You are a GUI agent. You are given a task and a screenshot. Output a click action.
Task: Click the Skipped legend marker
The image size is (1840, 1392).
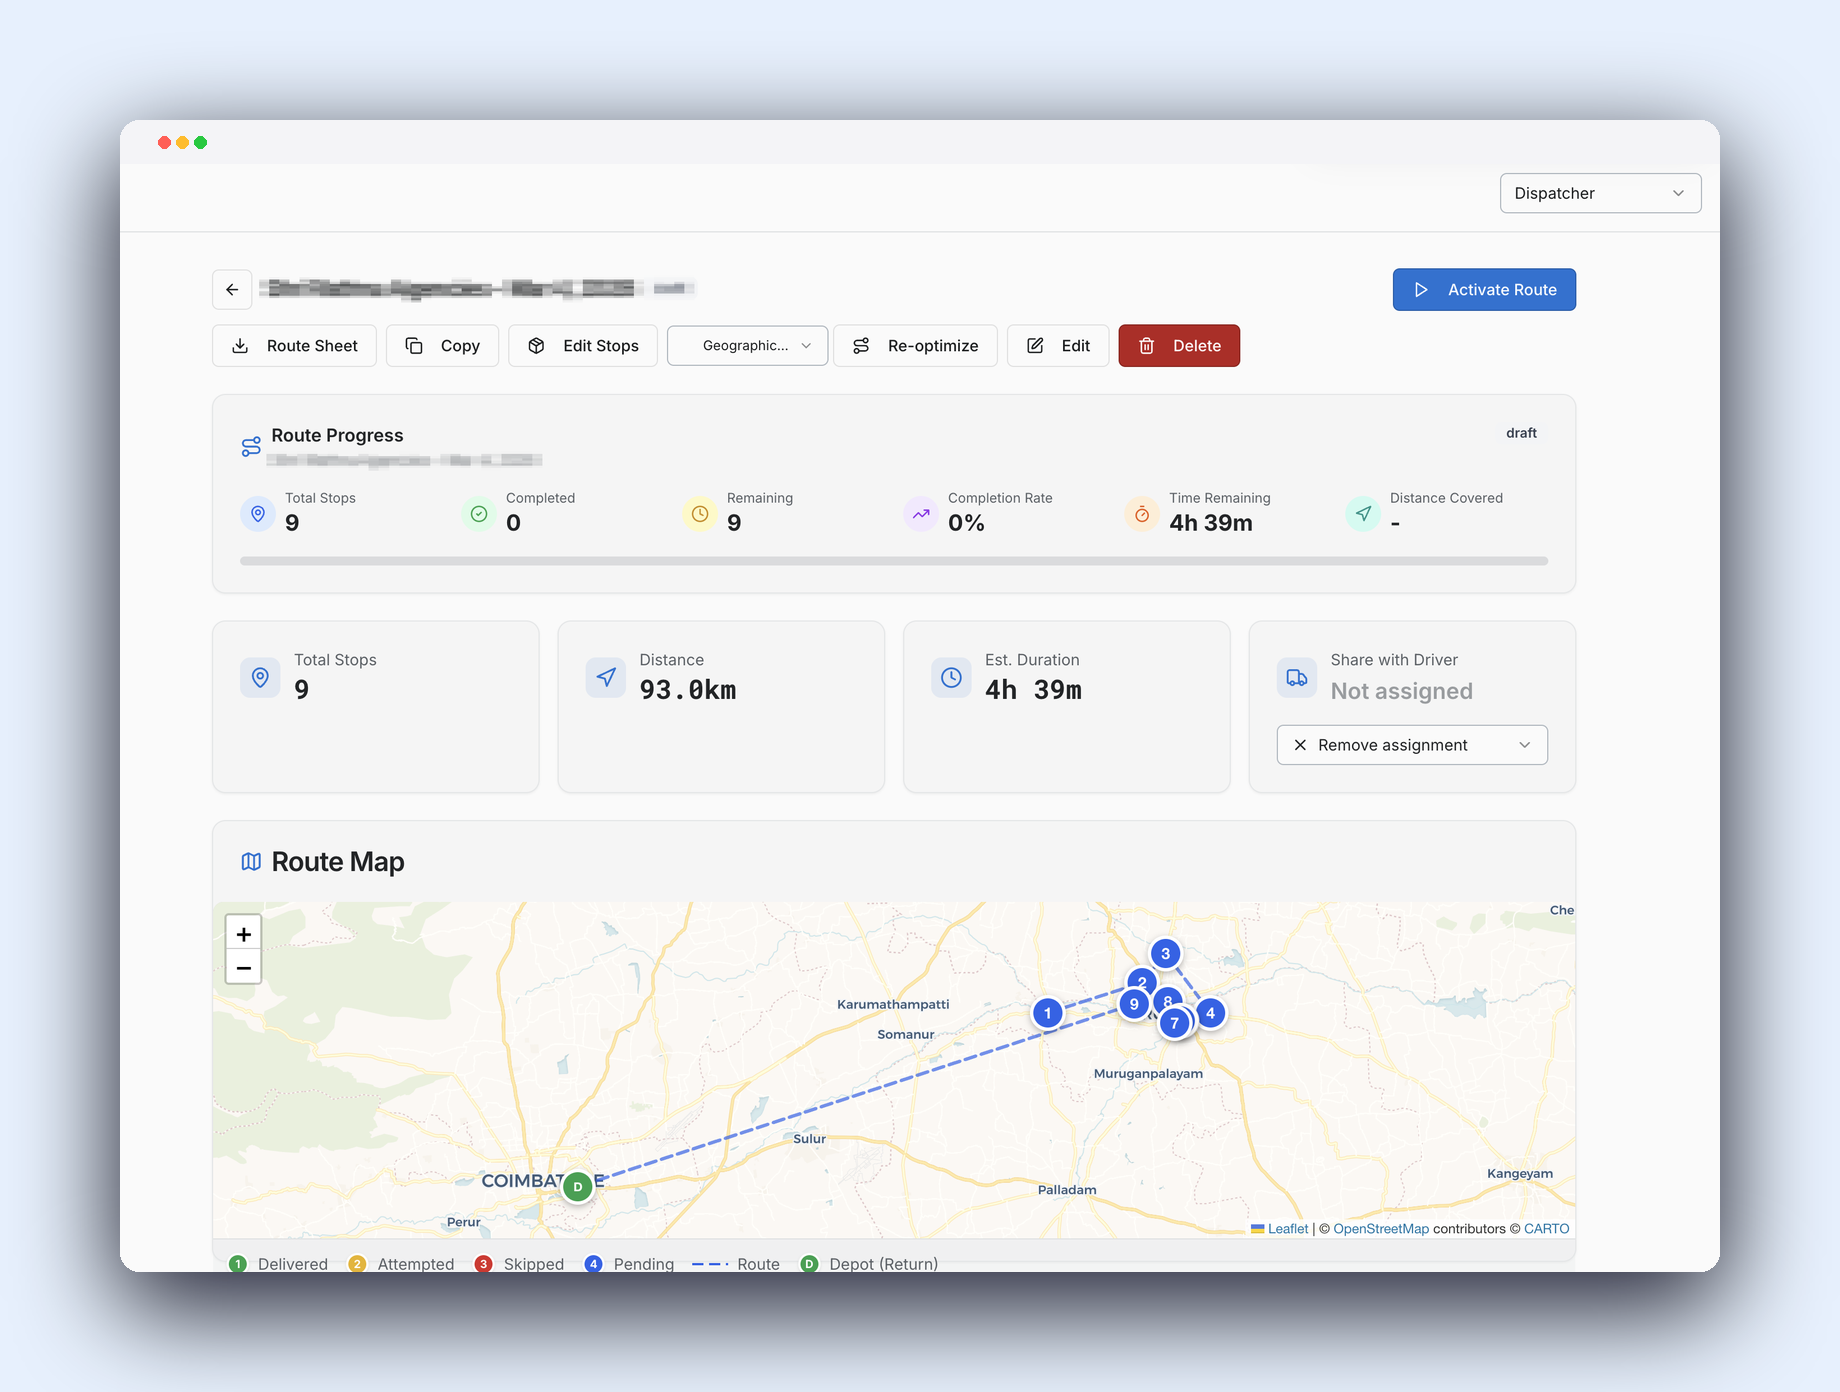pos(484,1264)
